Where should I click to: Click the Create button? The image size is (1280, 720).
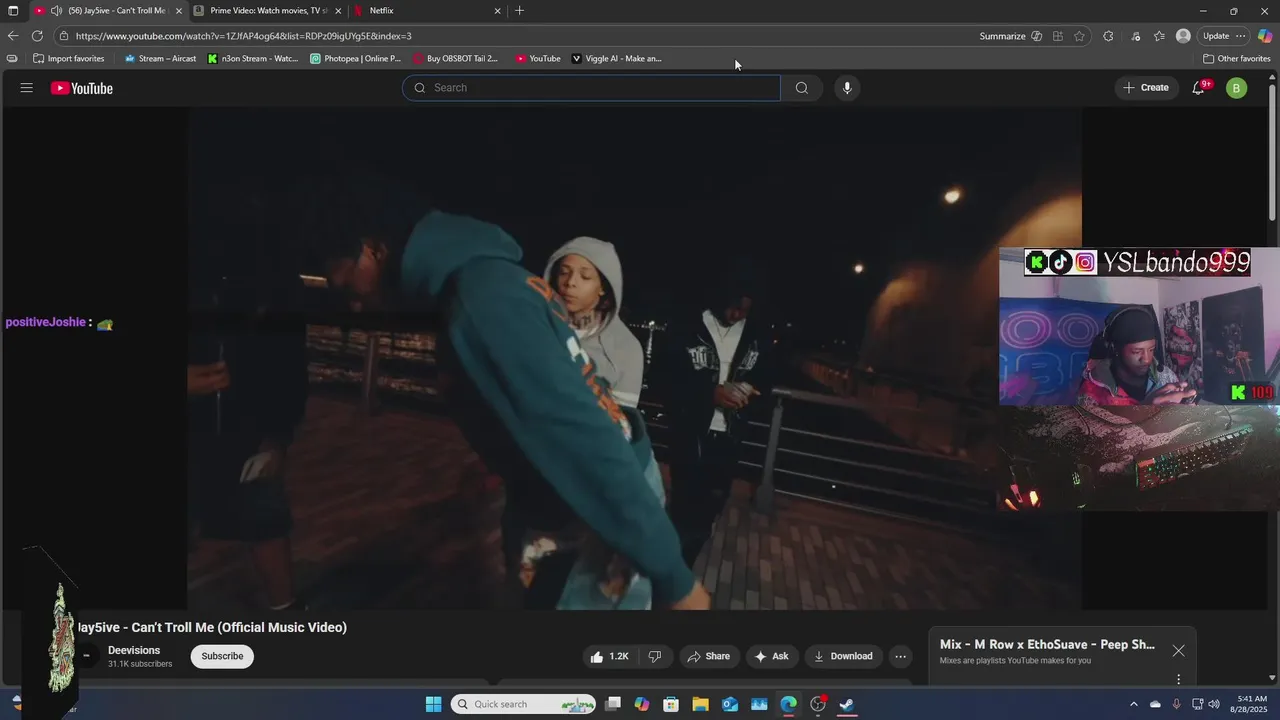[x=1145, y=88]
